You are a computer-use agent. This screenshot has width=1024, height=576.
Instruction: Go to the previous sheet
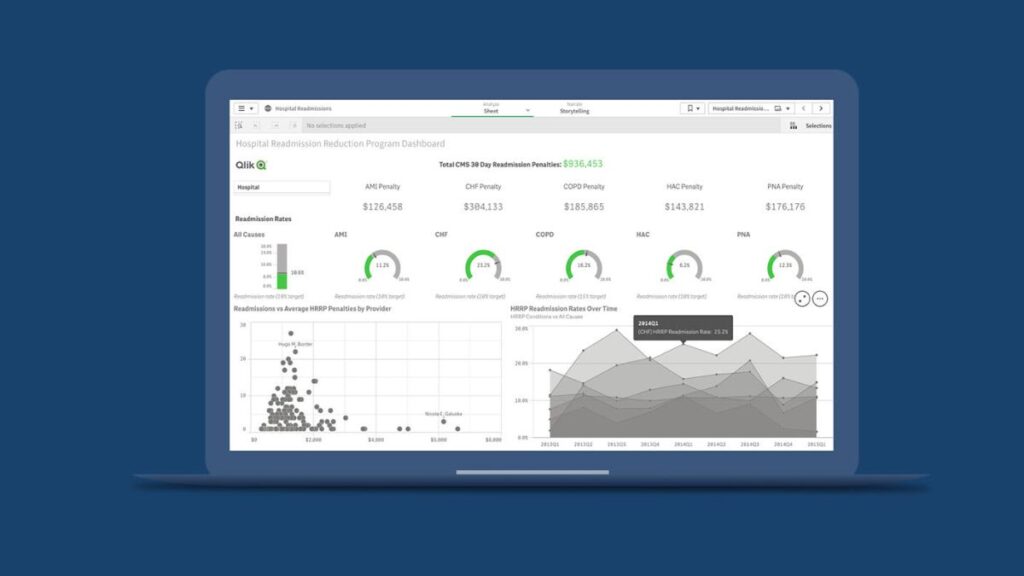click(804, 108)
